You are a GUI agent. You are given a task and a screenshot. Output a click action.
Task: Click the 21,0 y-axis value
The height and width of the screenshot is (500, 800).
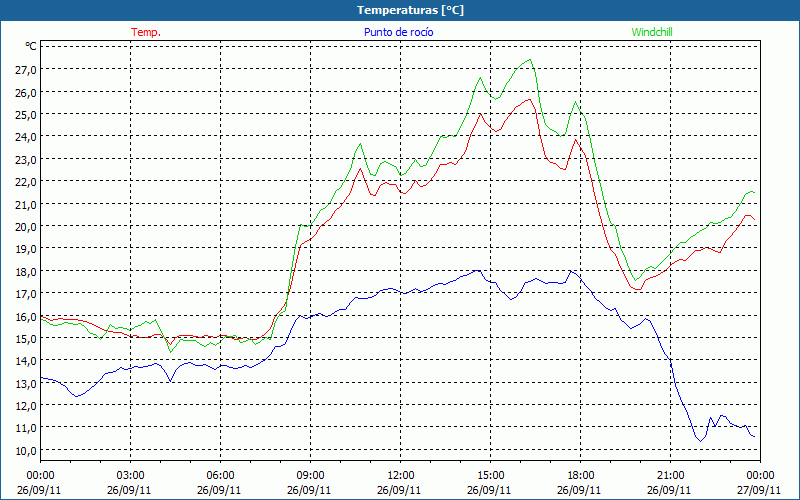coord(26,205)
